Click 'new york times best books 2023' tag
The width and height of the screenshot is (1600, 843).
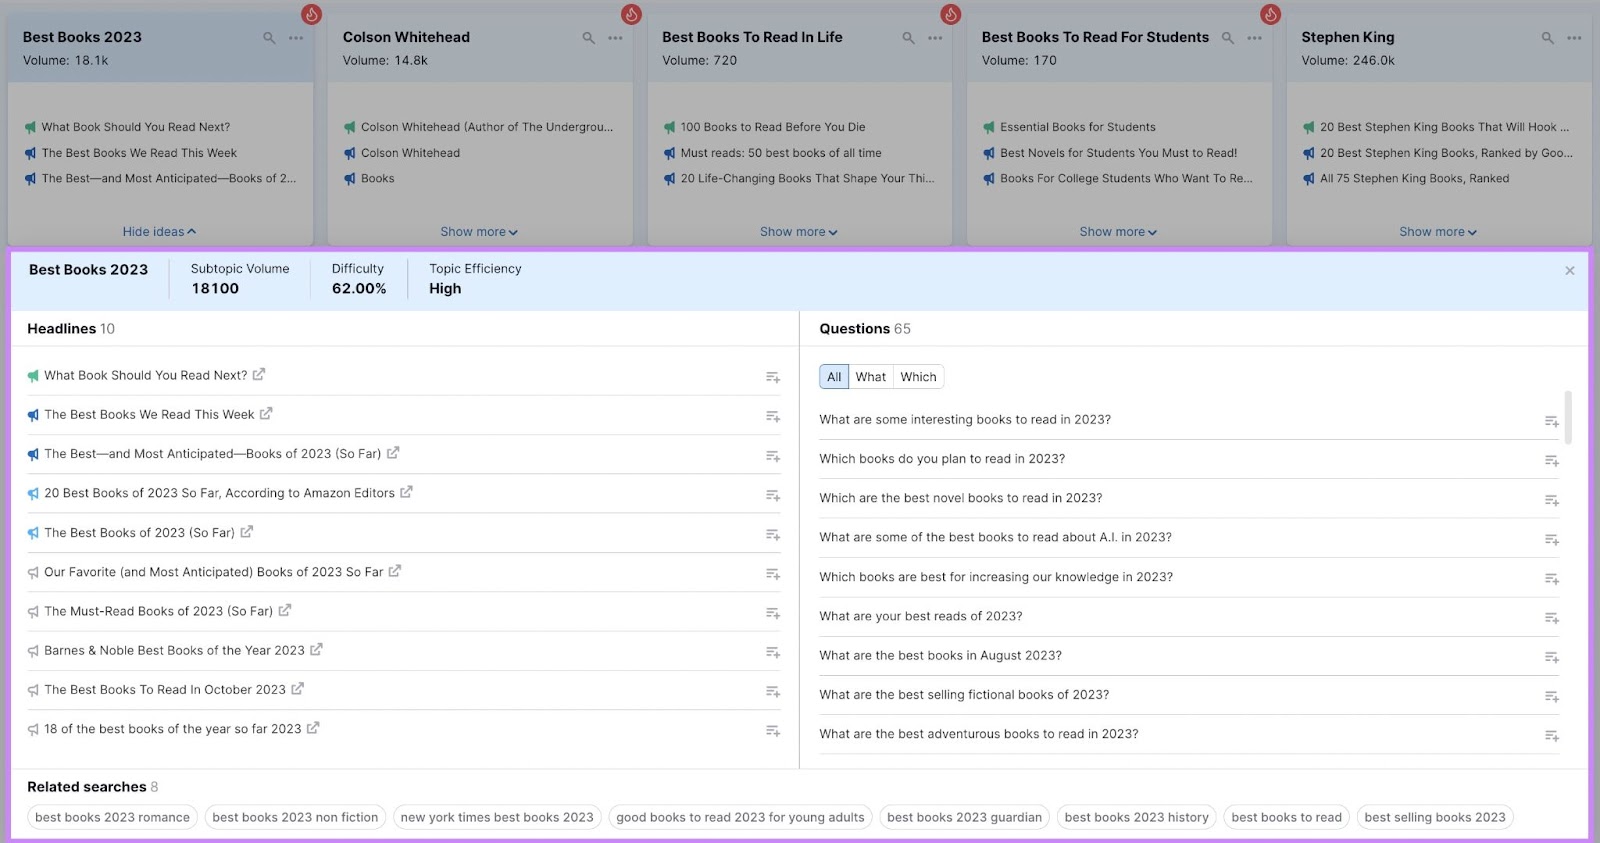[x=497, y=817]
